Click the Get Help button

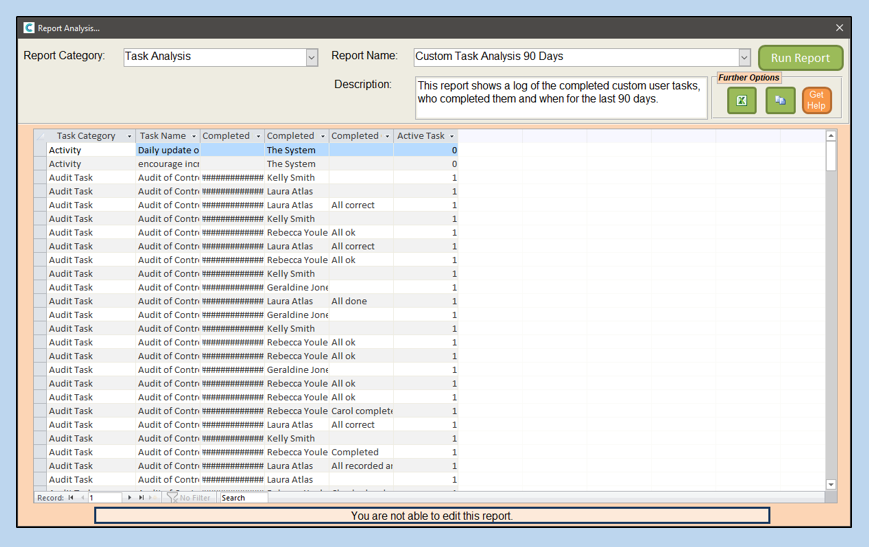816,100
